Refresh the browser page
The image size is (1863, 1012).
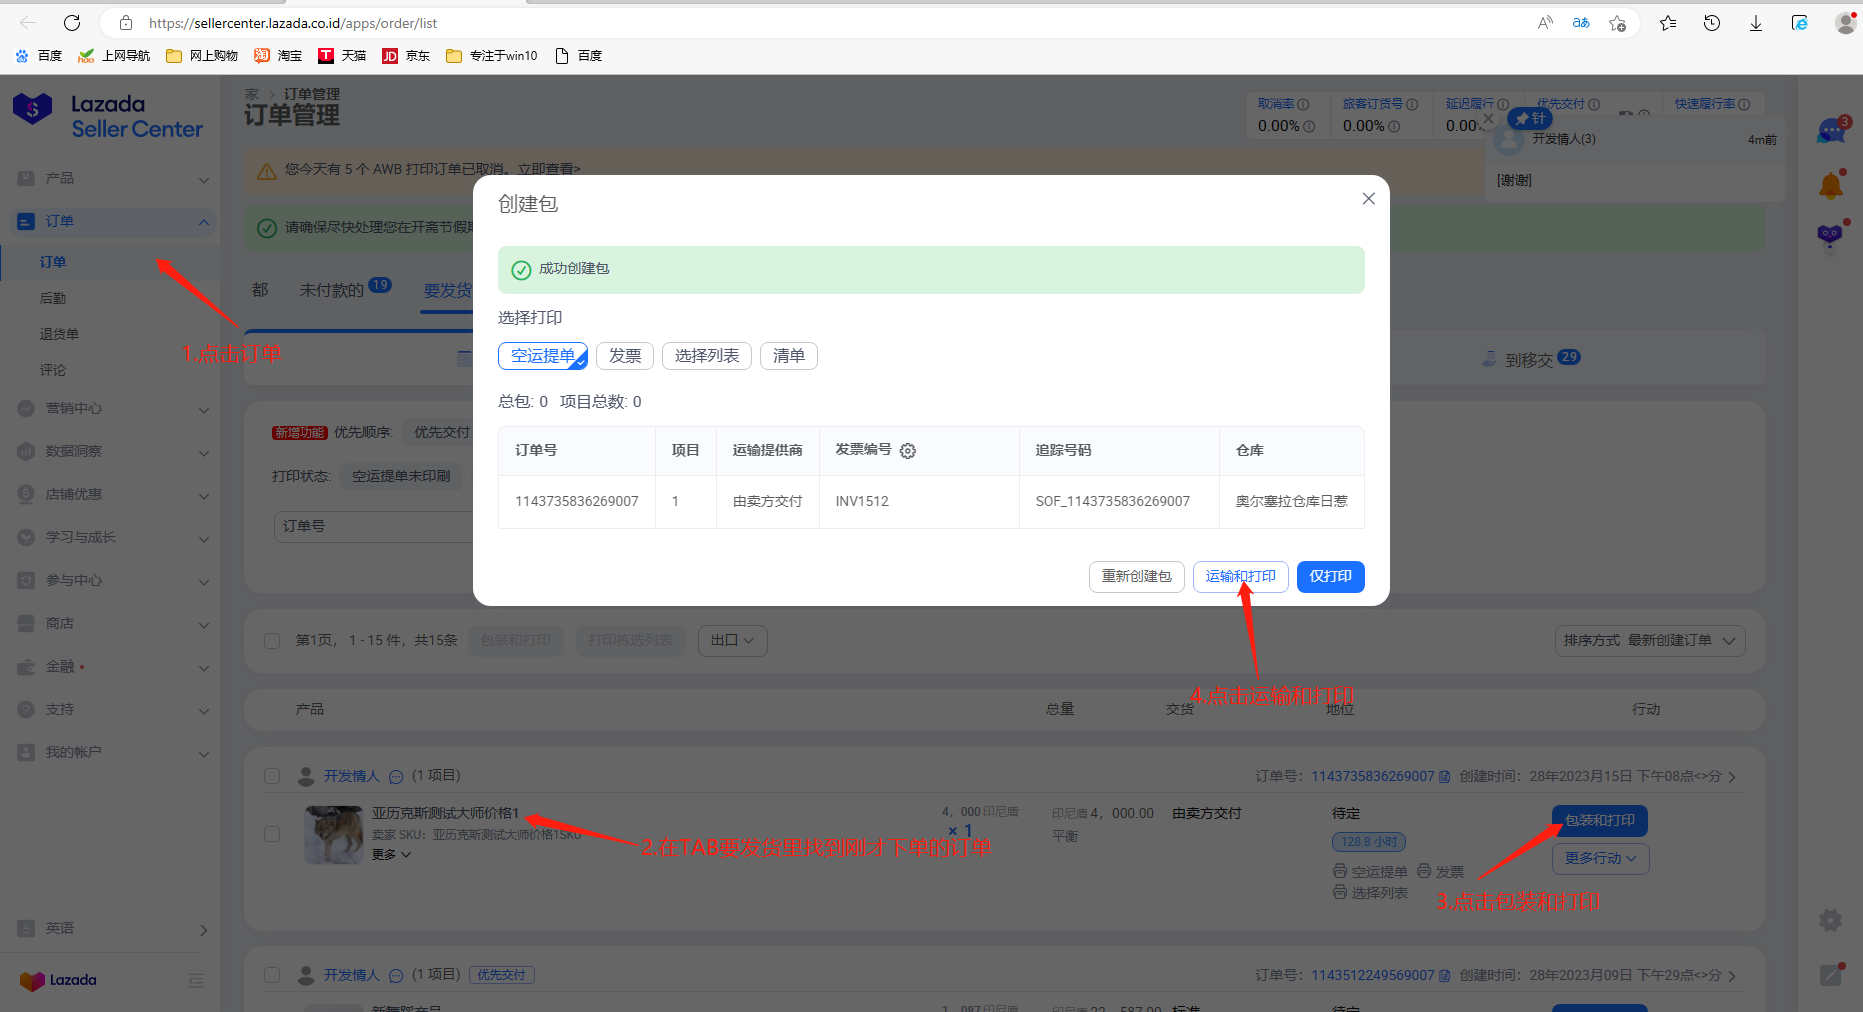72,22
